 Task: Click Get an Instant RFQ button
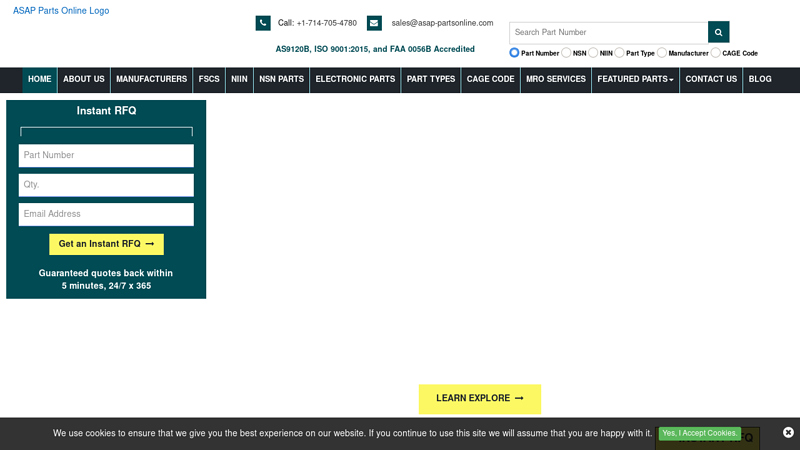click(x=106, y=244)
